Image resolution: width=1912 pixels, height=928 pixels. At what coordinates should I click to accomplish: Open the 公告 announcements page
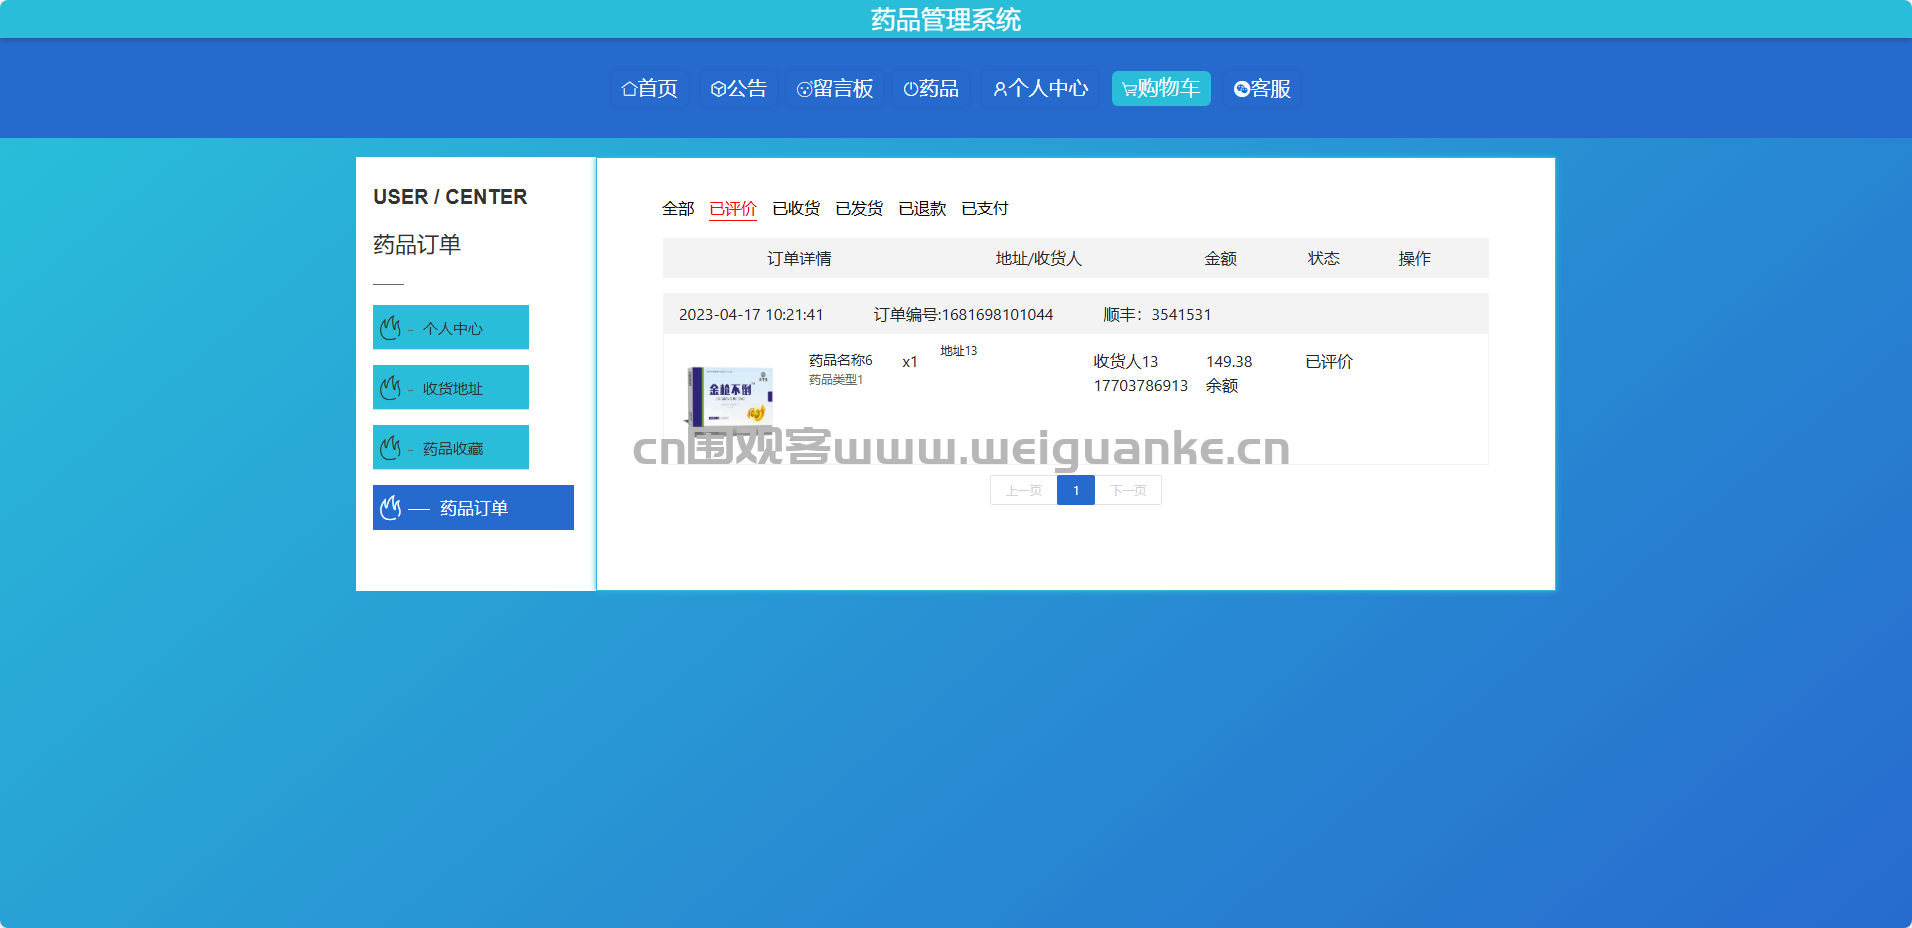coord(739,89)
